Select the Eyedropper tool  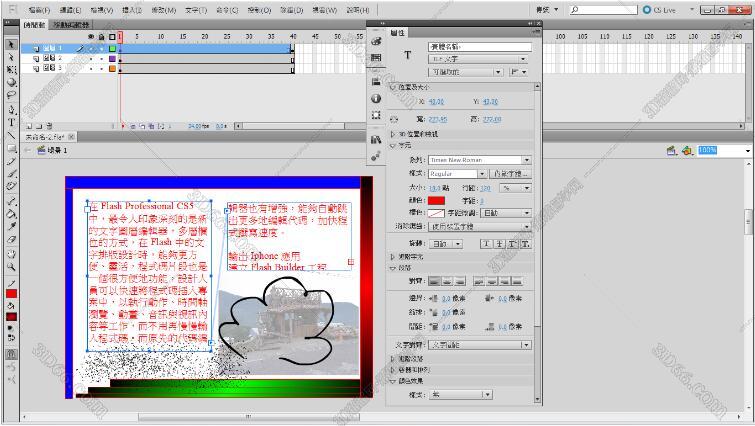point(11,227)
